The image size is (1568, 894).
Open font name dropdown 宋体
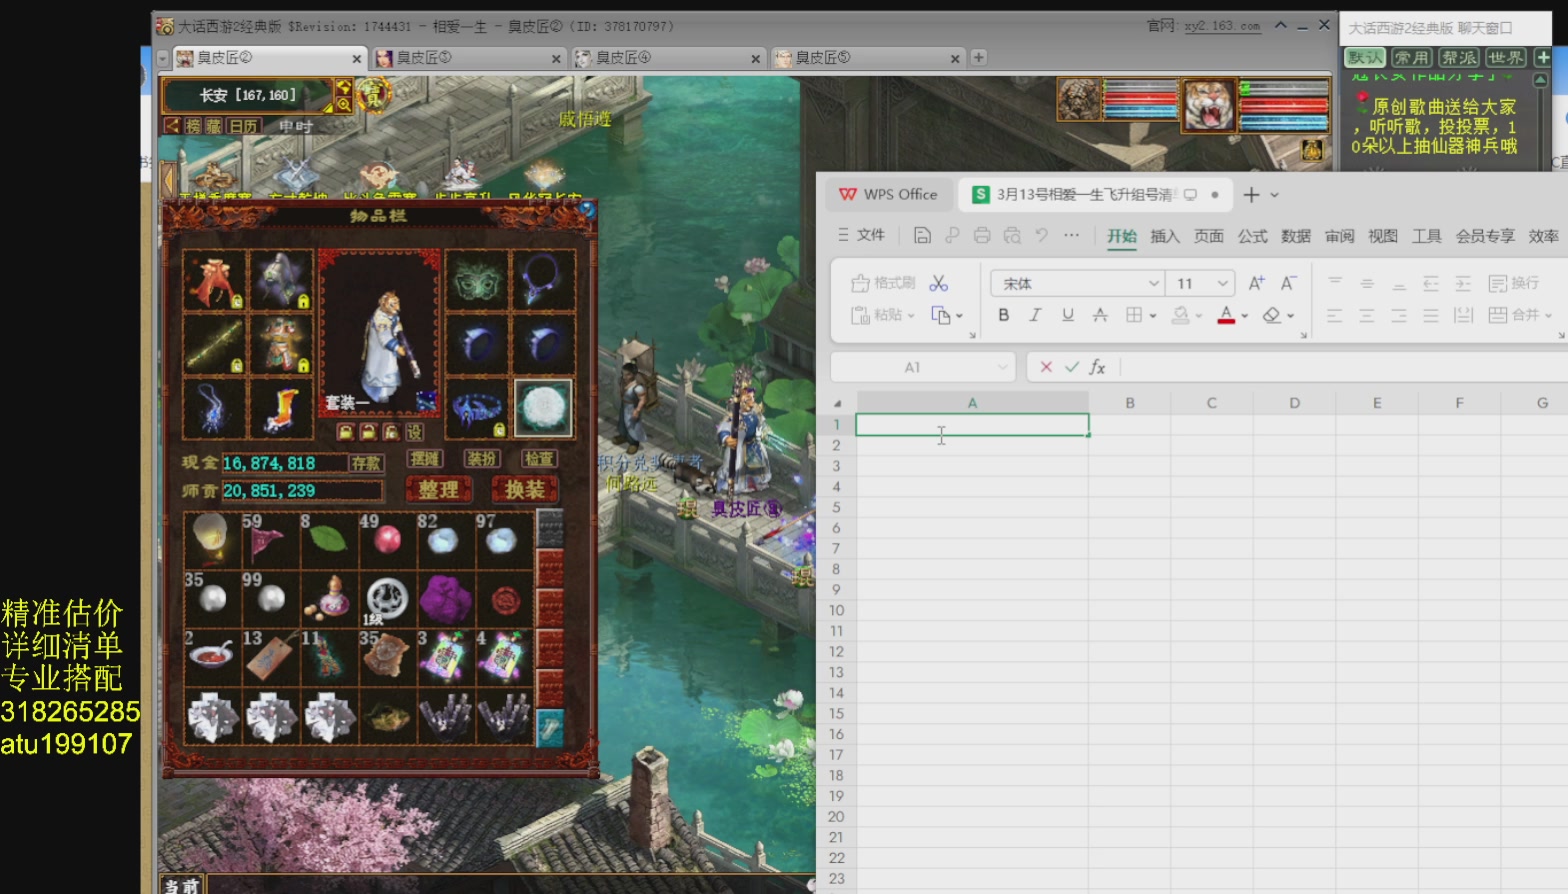(x=1153, y=283)
